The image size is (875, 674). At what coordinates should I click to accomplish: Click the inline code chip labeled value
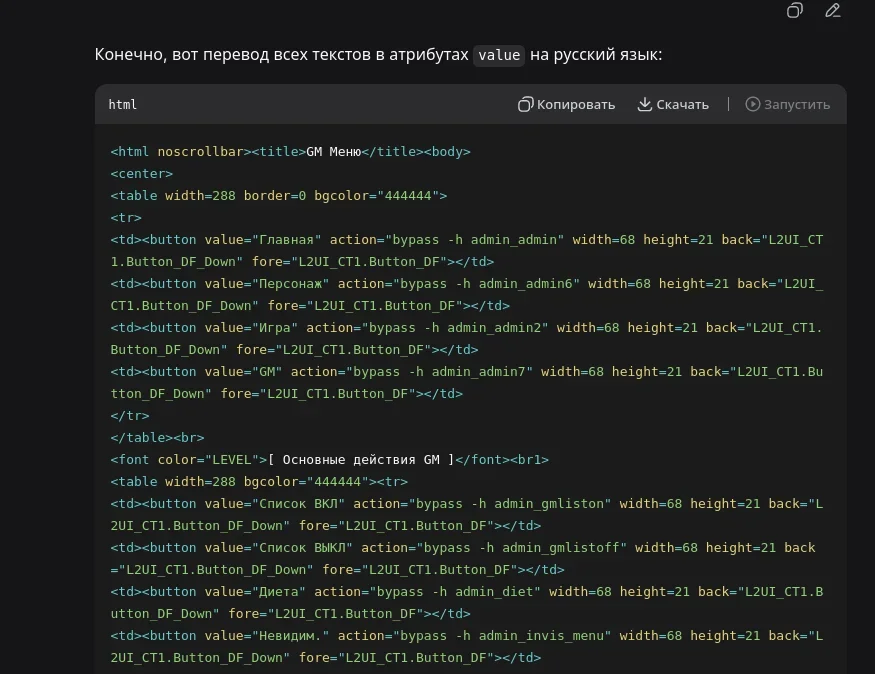tap(498, 55)
